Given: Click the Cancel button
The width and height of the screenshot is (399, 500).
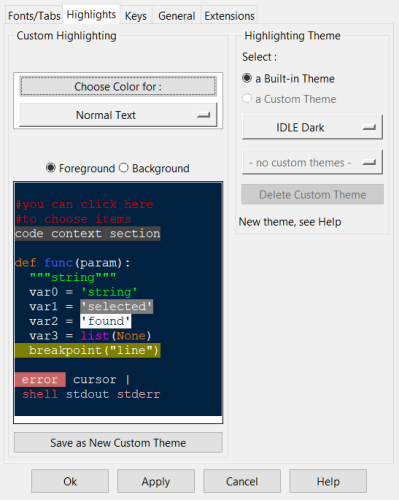Looking at the screenshot, I should [242, 481].
